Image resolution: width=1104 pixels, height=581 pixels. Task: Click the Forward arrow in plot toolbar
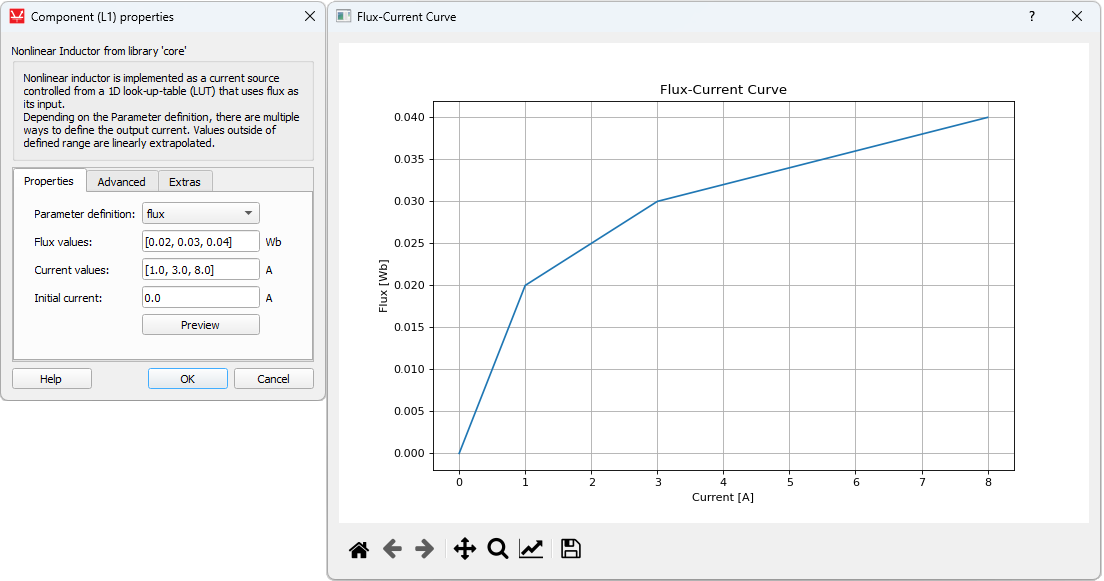(425, 548)
